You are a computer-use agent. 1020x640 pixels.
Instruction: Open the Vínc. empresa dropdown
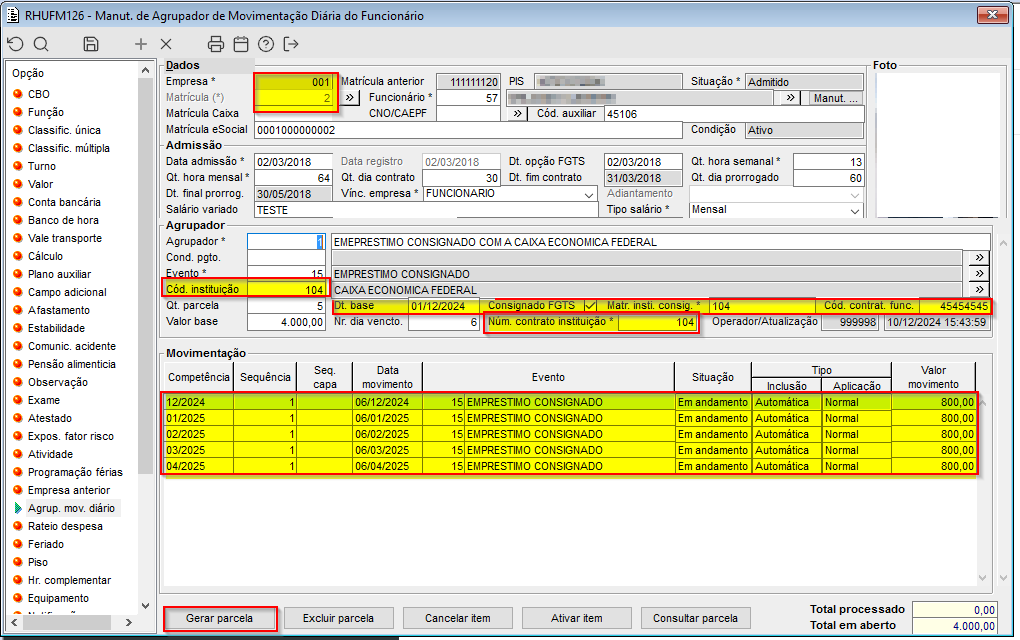(588, 194)
